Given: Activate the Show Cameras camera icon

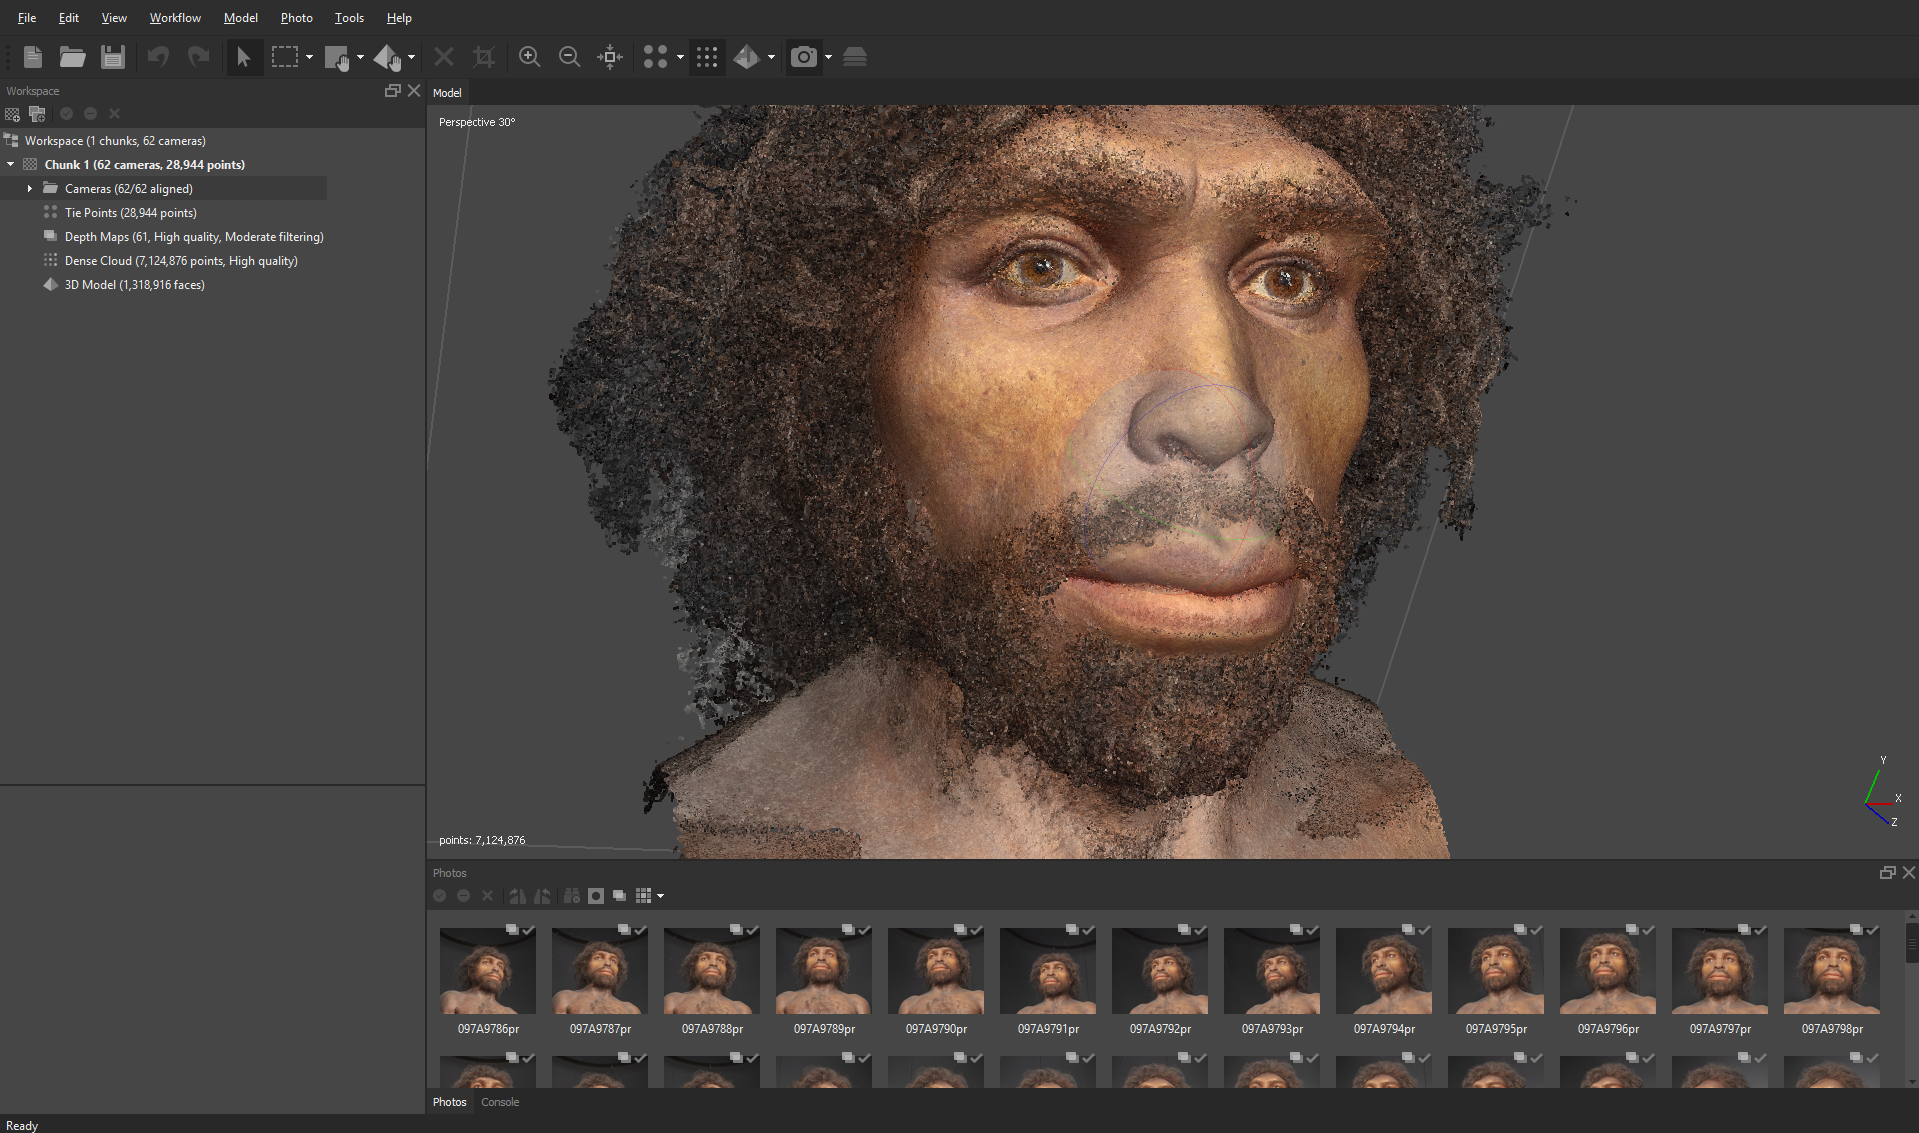Looking at the screenshot, I should (804, 57).
